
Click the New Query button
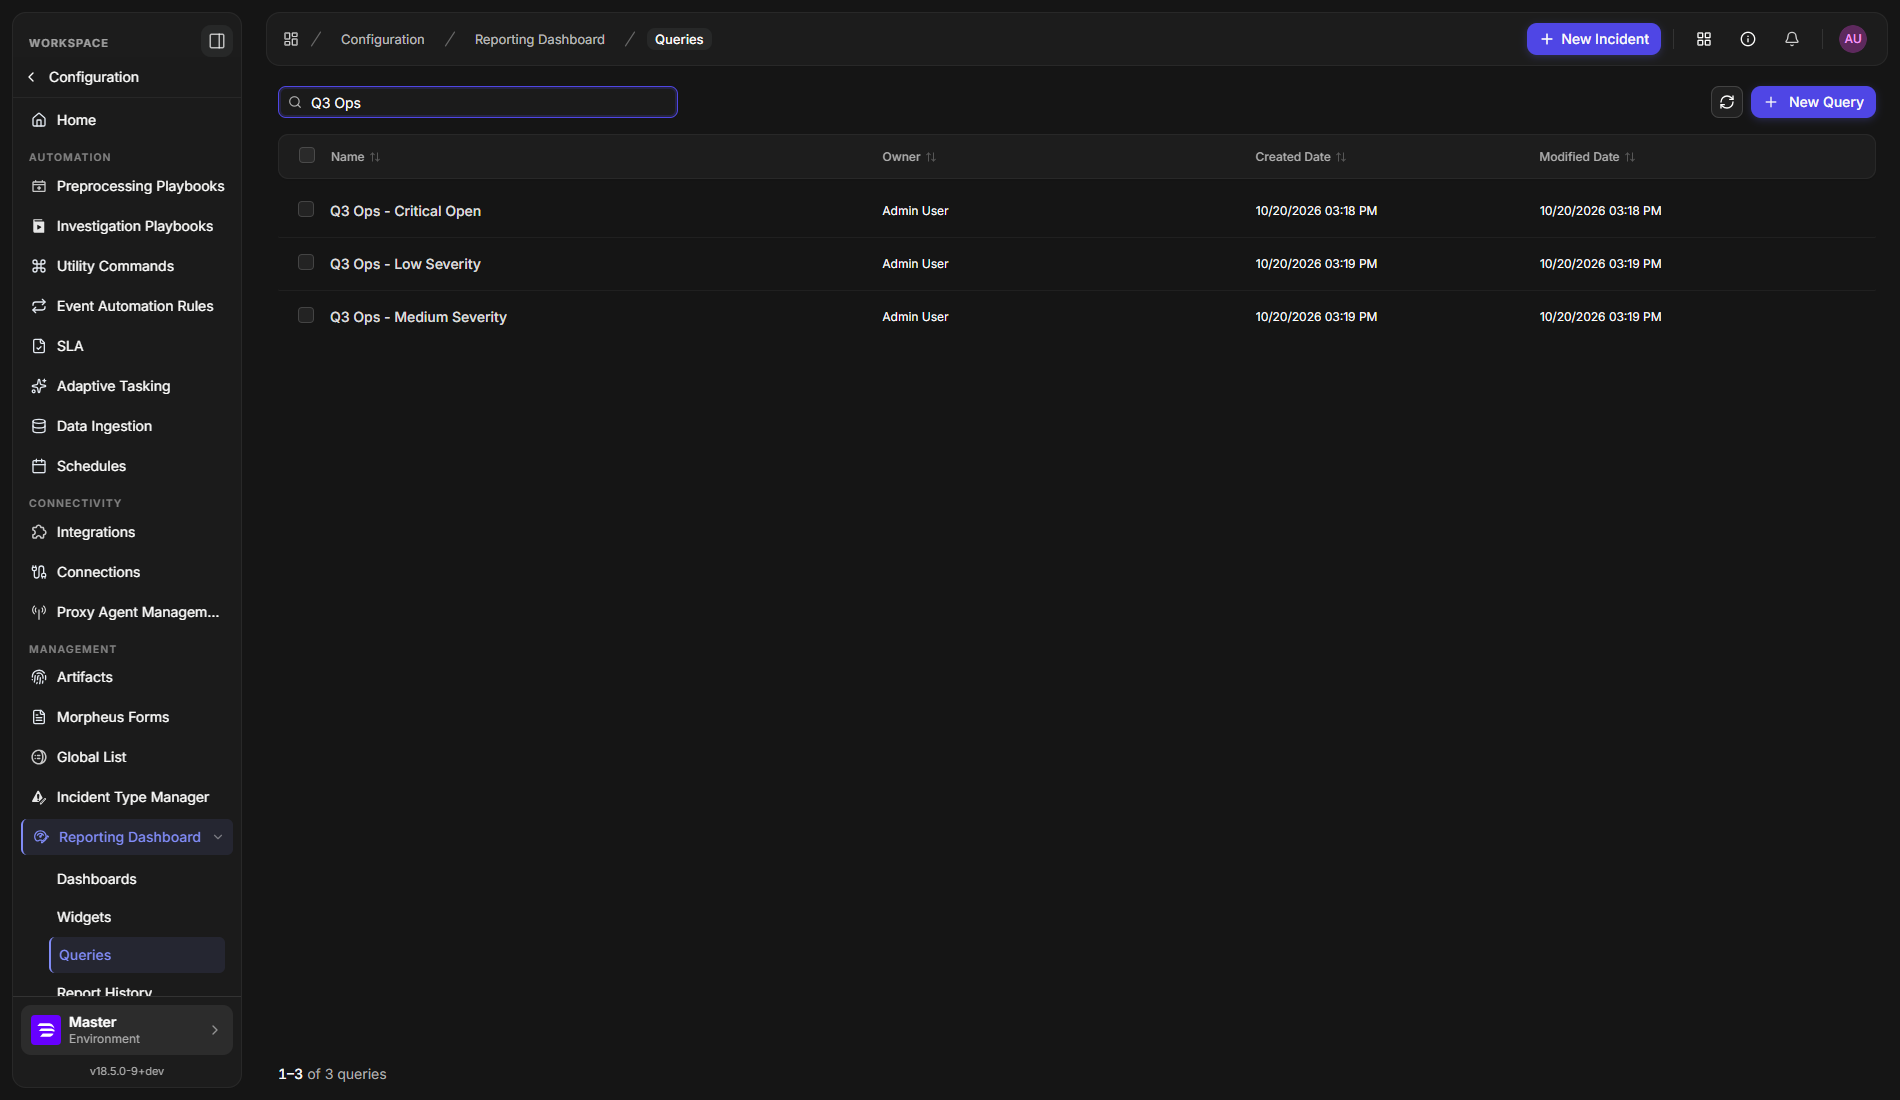pyautogui.click(x=1813, y=102)
